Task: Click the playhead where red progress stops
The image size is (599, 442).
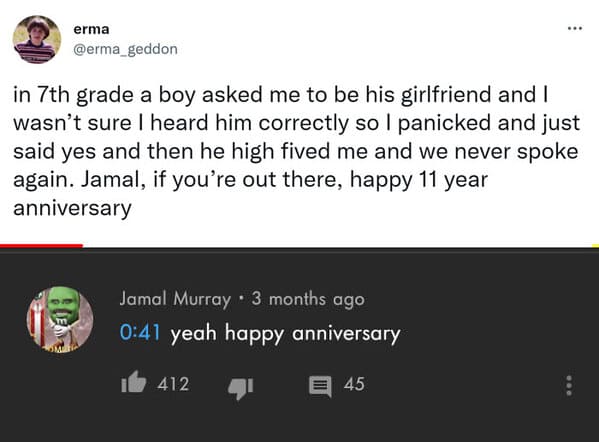Action: pos(82,246)
